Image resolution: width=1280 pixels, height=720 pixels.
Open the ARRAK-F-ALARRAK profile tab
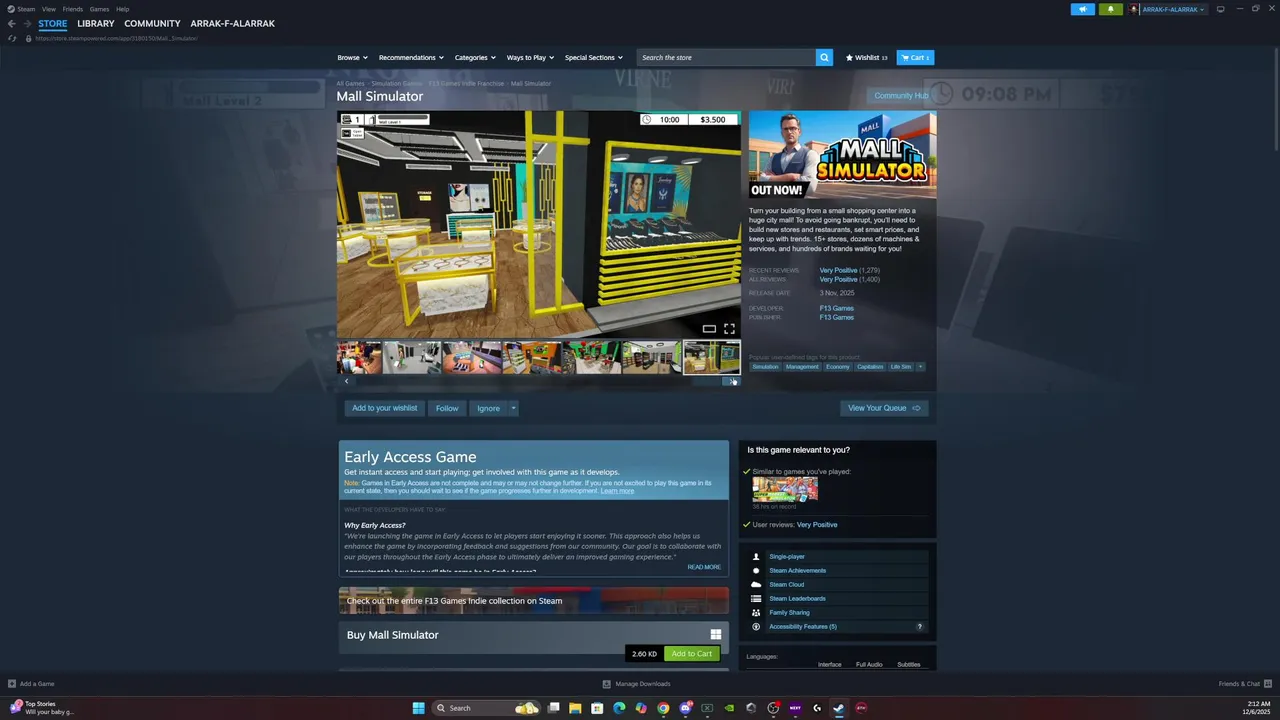click(232, 23)
